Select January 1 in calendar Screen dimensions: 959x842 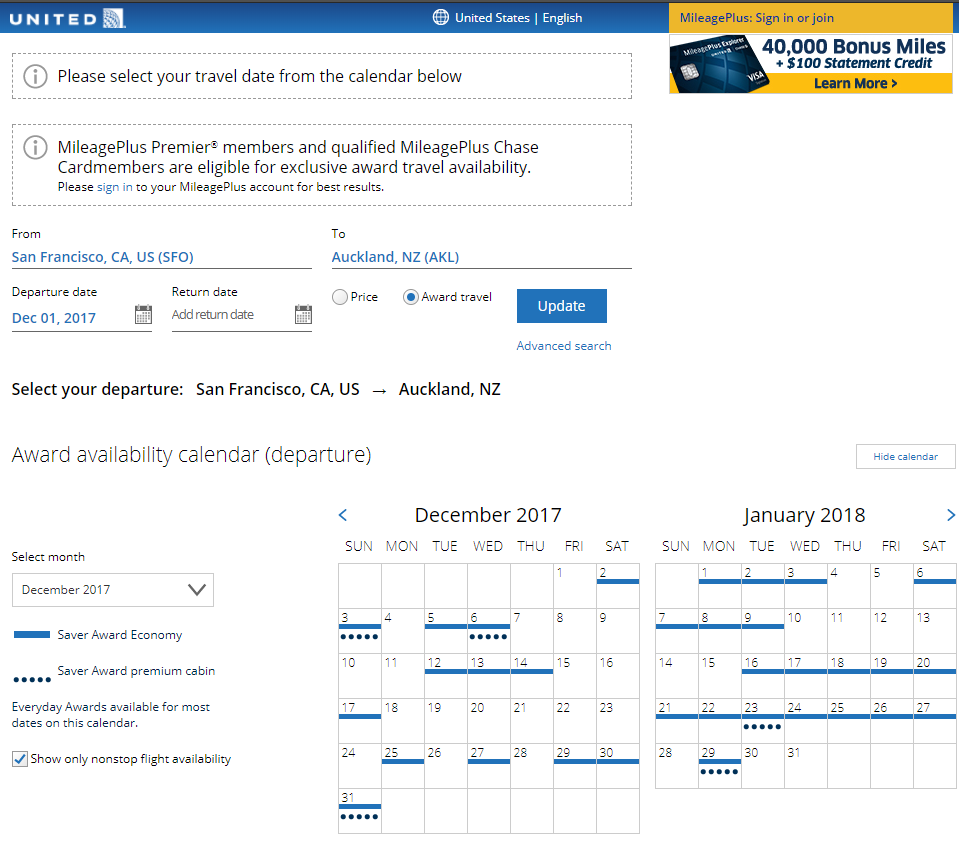point(720,586)
